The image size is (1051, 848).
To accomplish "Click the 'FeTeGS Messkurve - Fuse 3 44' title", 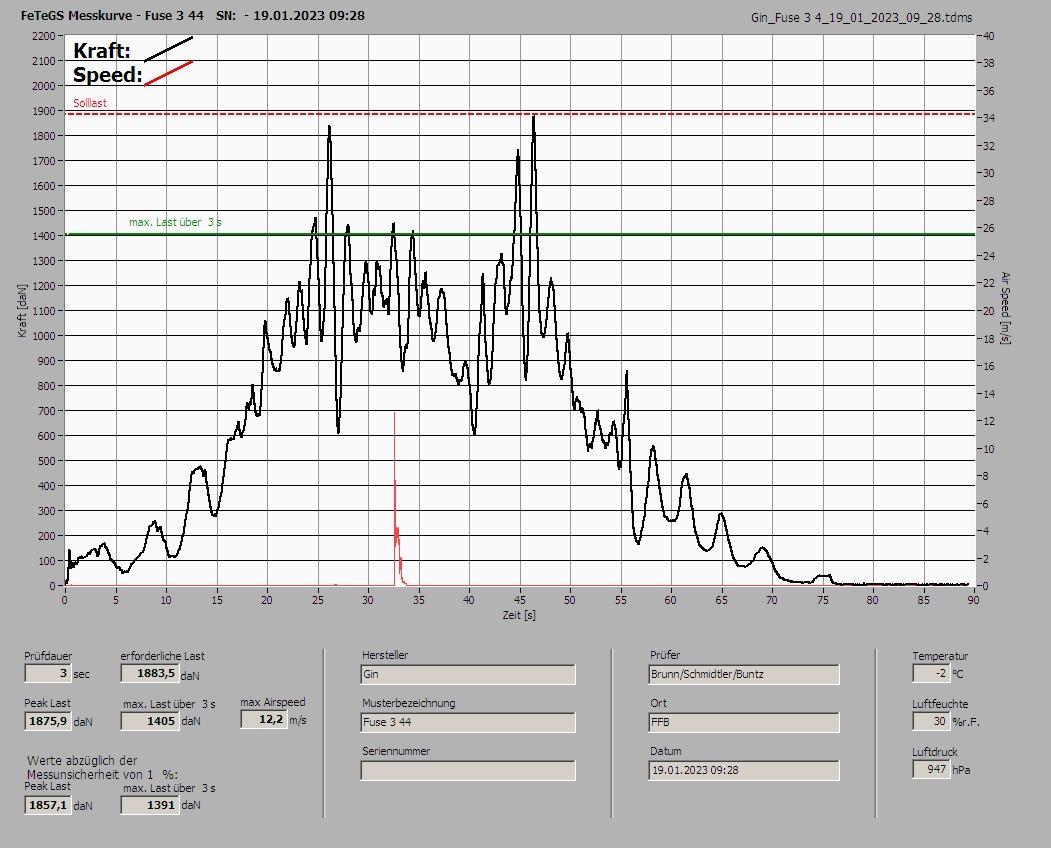I will [x=113, y=15].
